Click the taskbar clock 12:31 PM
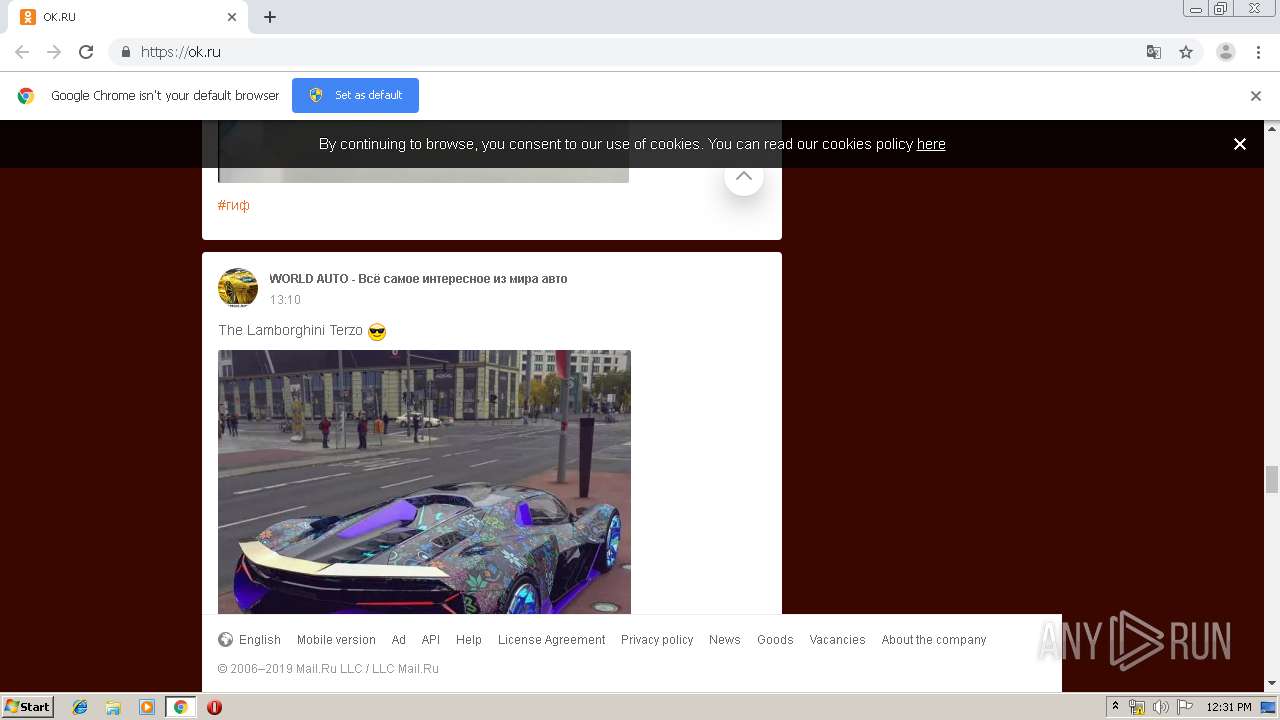This screenshot has width=1280, height=720. (x=1229, y=707)
